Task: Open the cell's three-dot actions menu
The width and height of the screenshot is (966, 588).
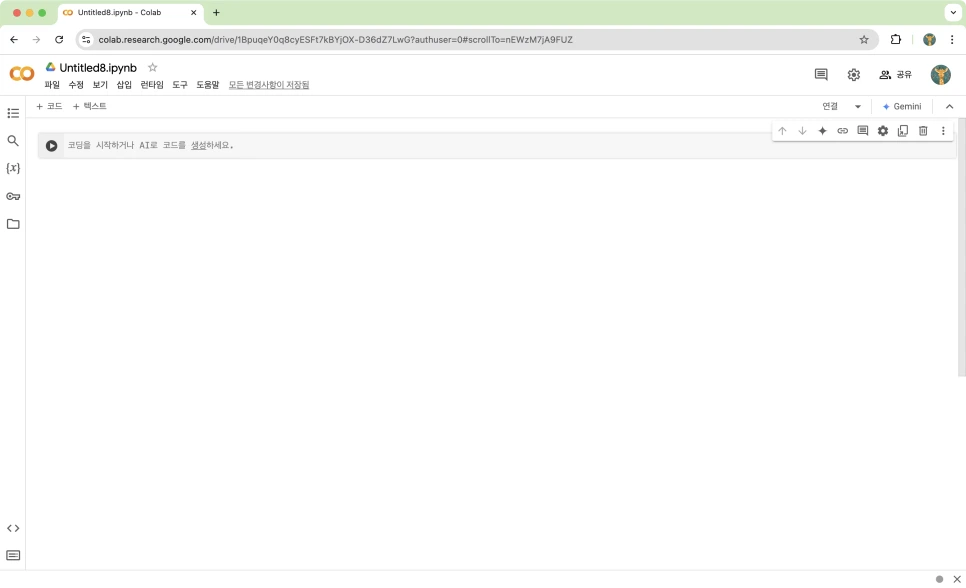Action: click(x=942, y=130)
